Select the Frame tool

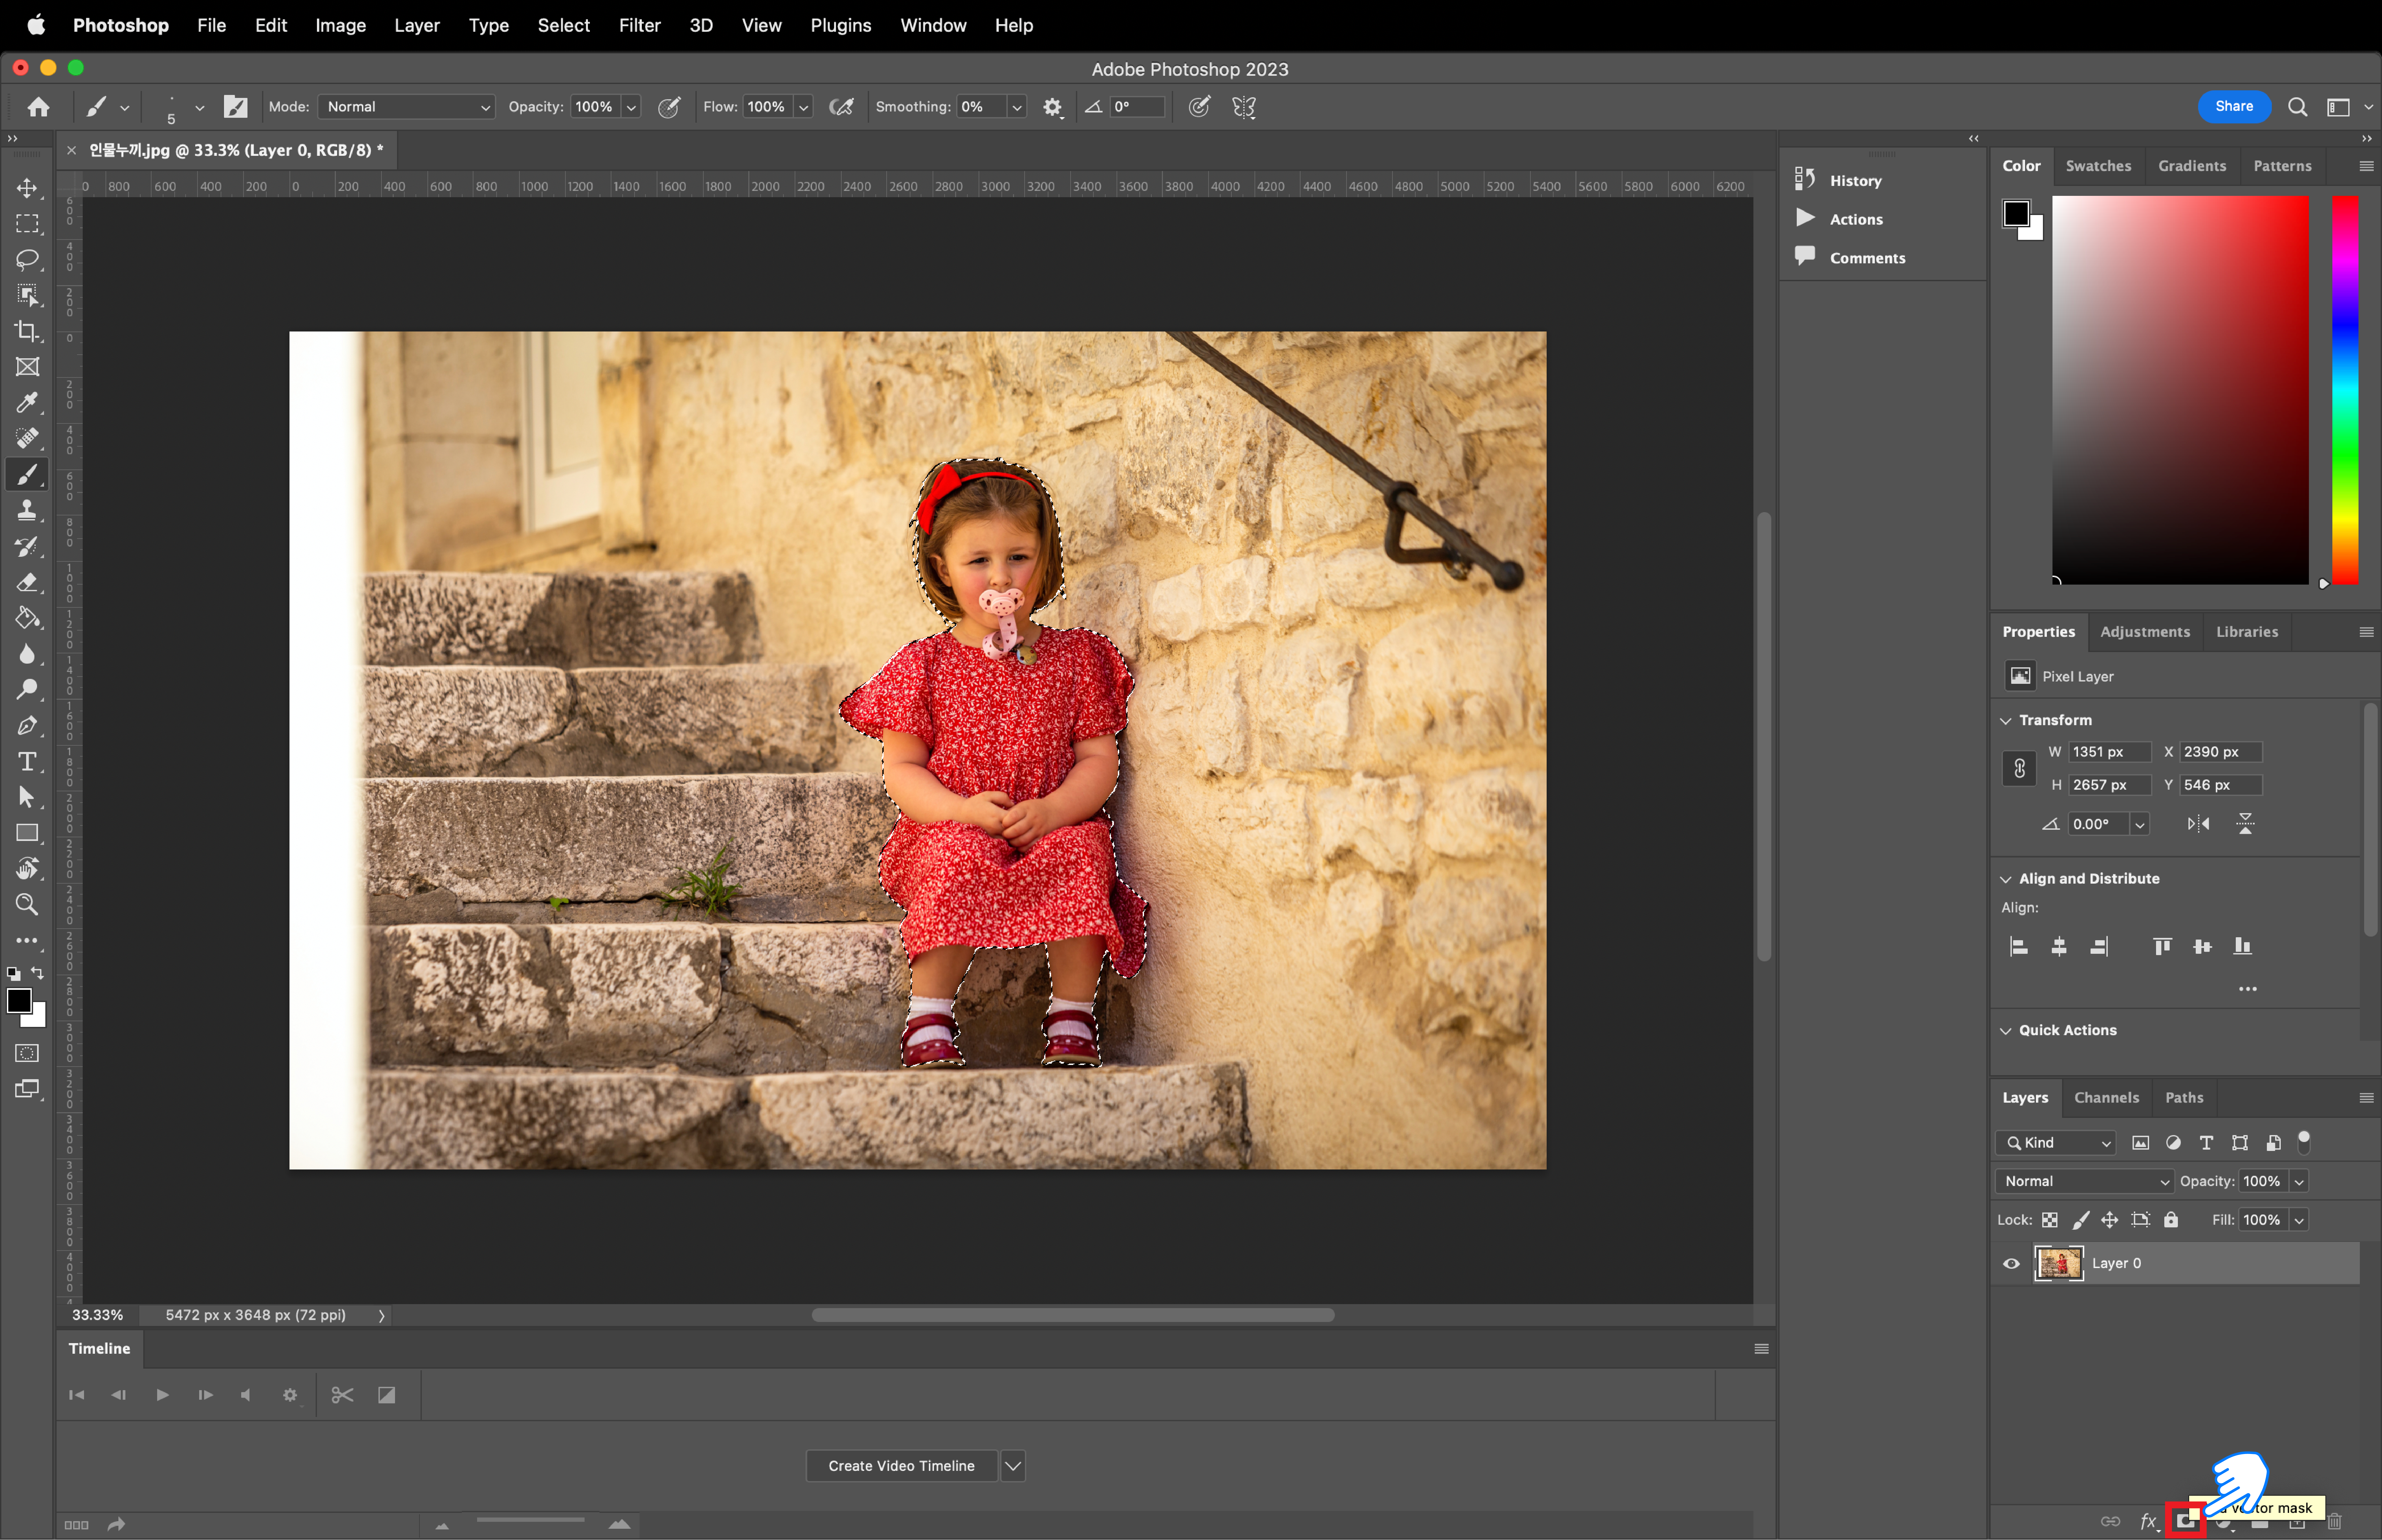[27, 367]
